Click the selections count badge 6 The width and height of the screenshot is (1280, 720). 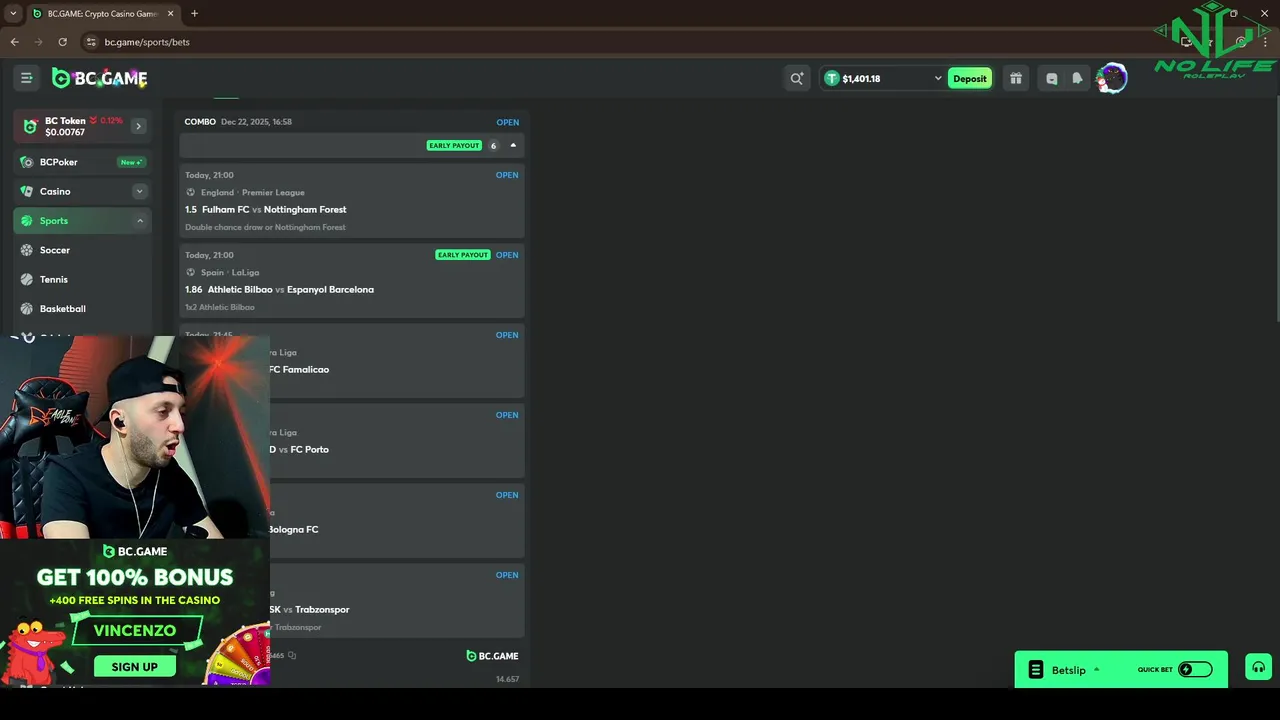pos(493,146)
